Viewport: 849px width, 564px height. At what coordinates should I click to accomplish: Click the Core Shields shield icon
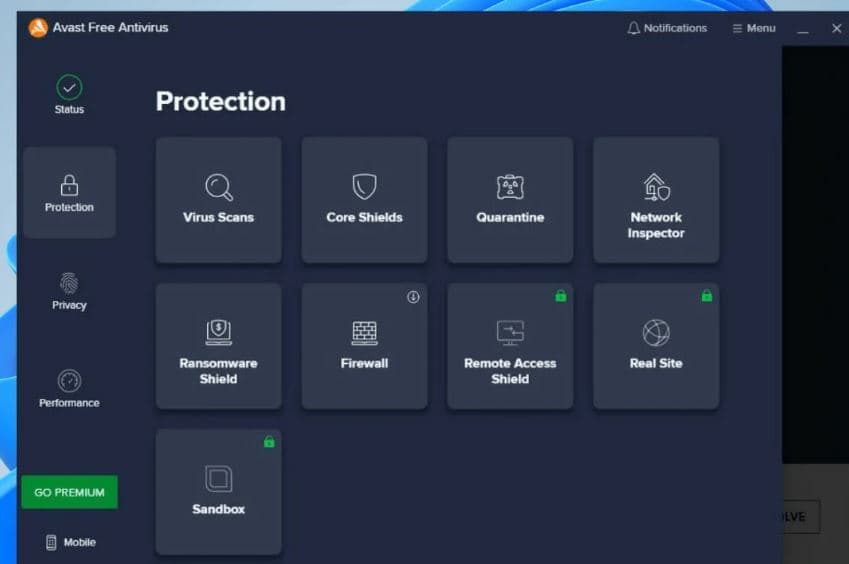364,187
